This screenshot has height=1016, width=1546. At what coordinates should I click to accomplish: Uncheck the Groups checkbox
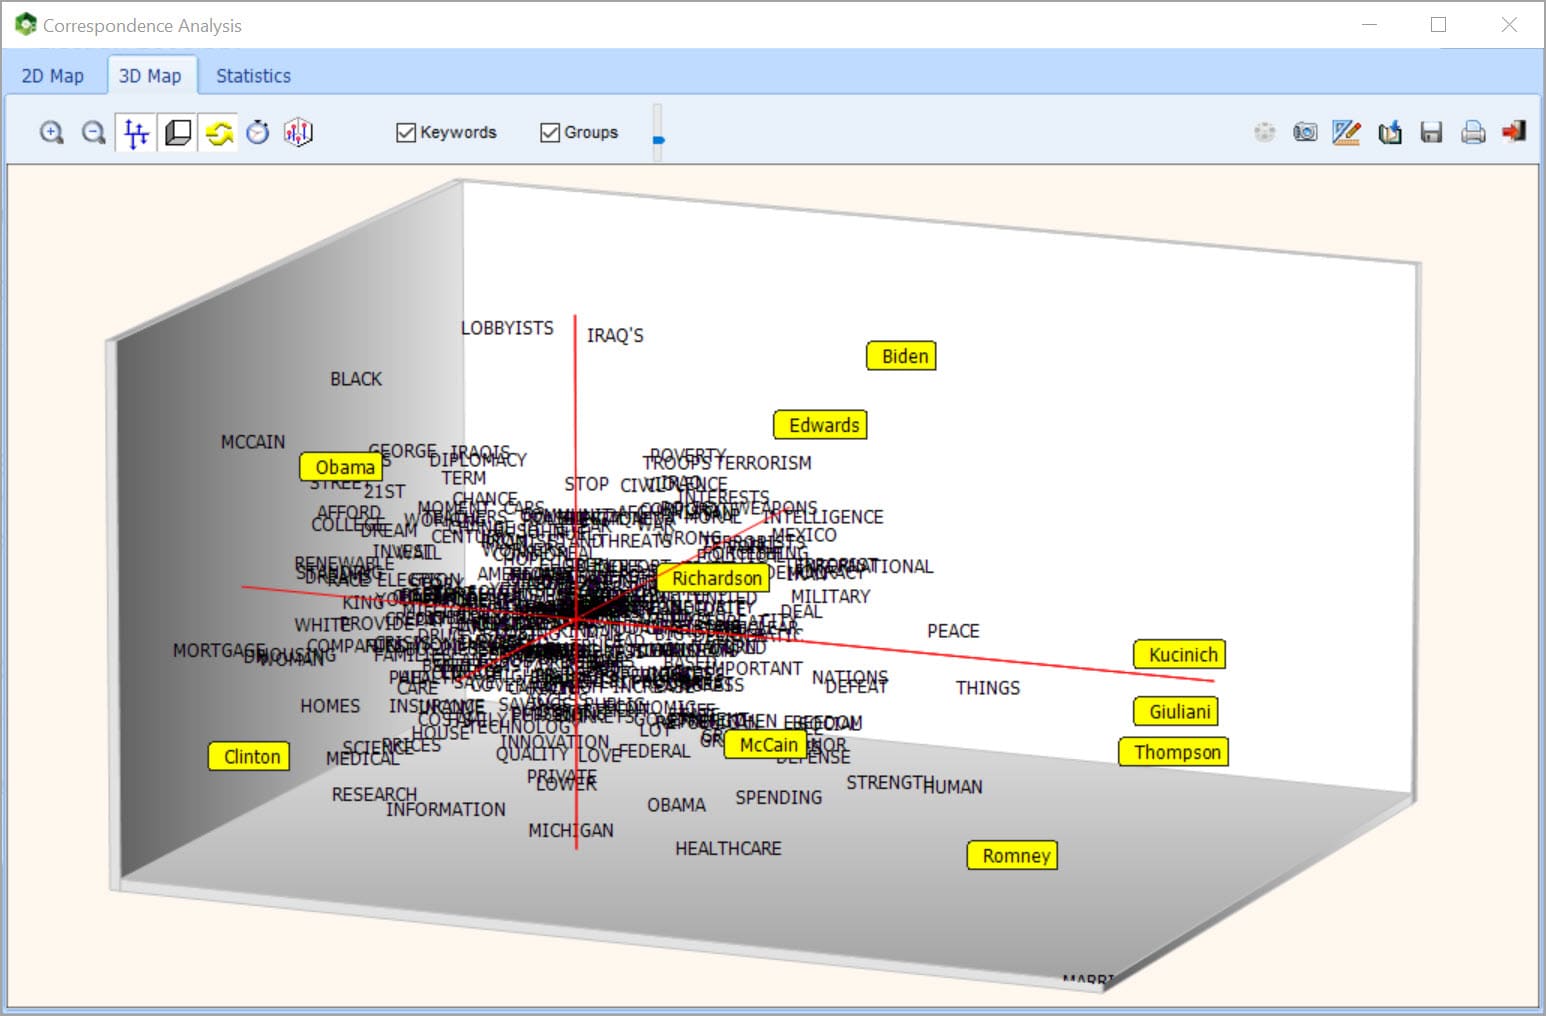(550, 132)
